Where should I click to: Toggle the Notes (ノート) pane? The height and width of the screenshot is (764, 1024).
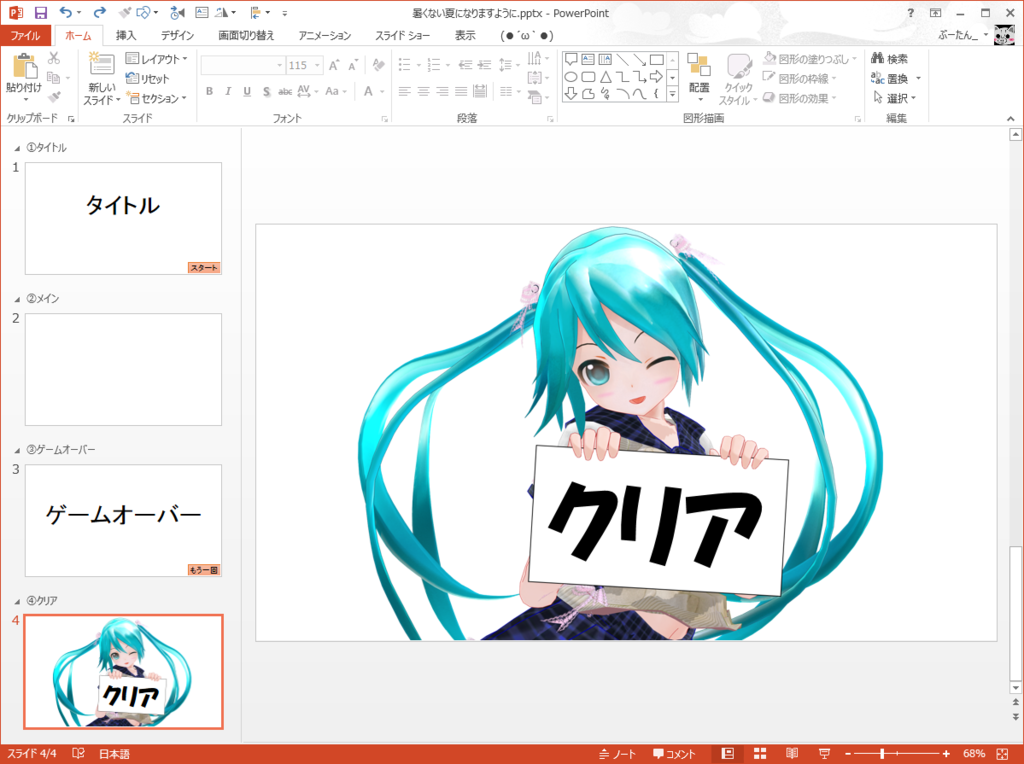click(x=617, y=754)
